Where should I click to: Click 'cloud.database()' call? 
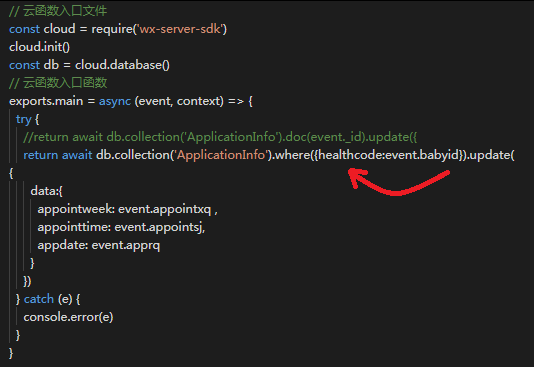pyautogui.click(x=122, y=65)
